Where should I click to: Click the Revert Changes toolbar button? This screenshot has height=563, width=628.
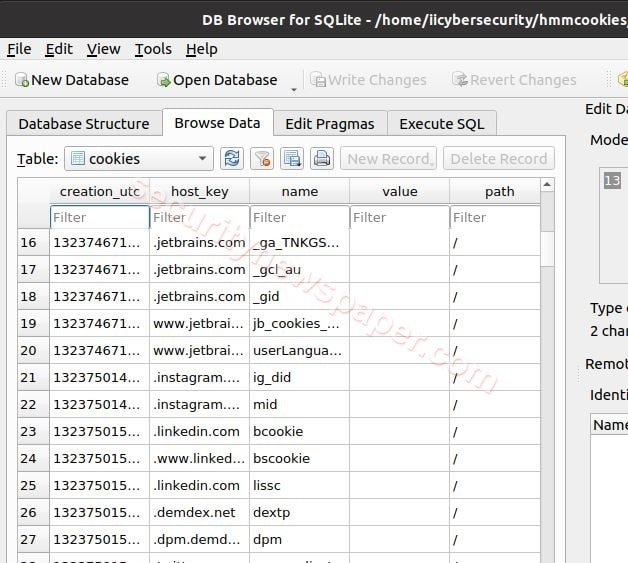(514, 80)
